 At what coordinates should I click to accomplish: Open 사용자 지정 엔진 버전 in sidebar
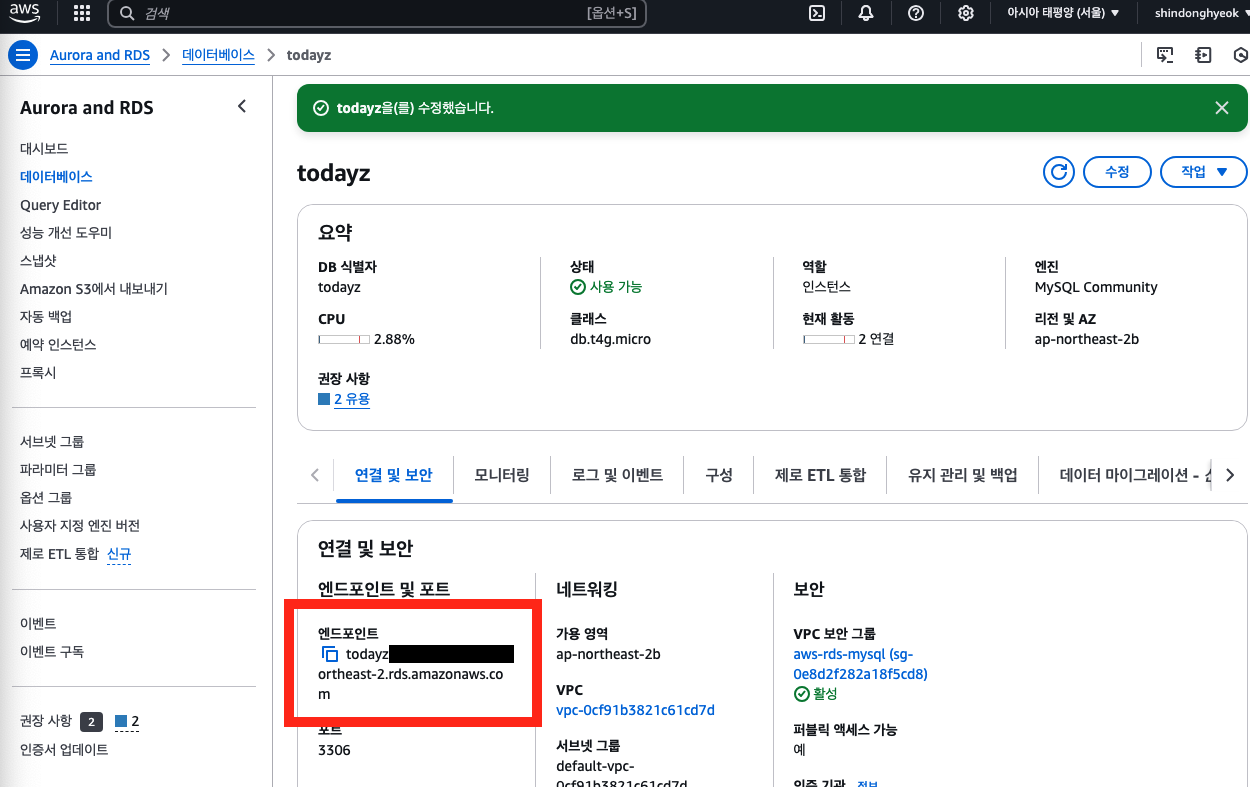point(80,525)
